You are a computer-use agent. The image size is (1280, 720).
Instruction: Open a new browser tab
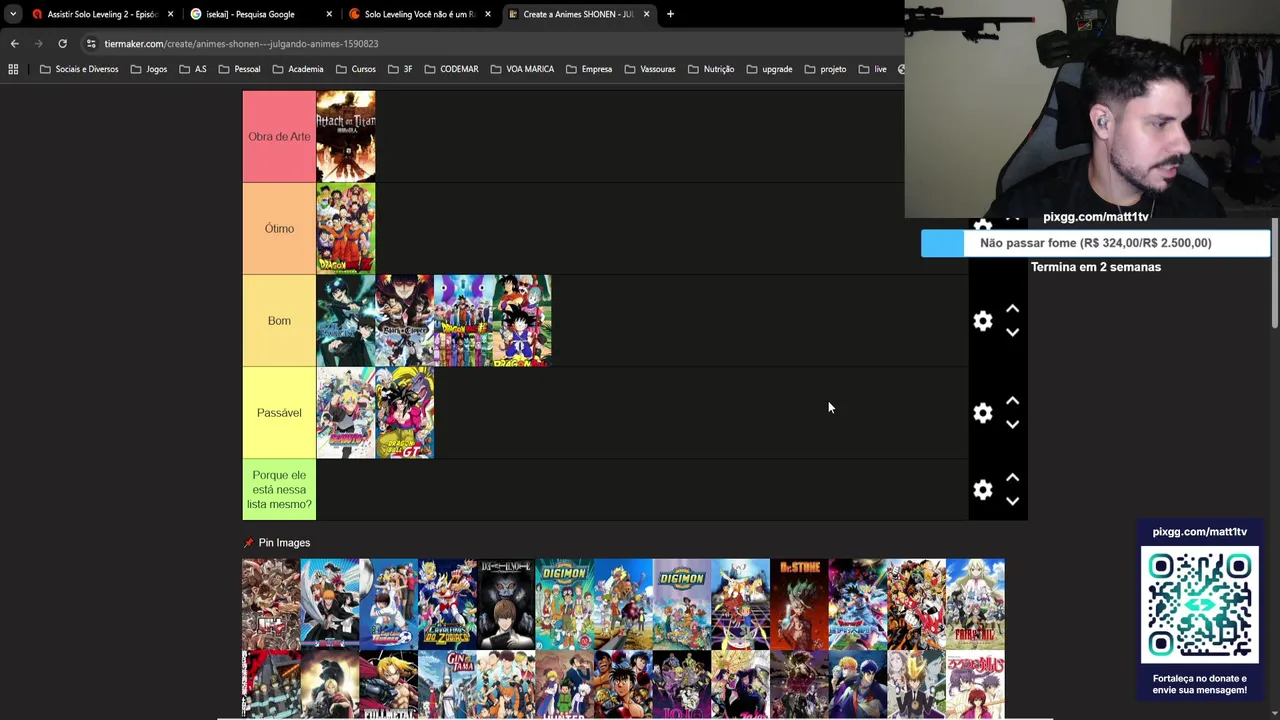pos(670,14)
